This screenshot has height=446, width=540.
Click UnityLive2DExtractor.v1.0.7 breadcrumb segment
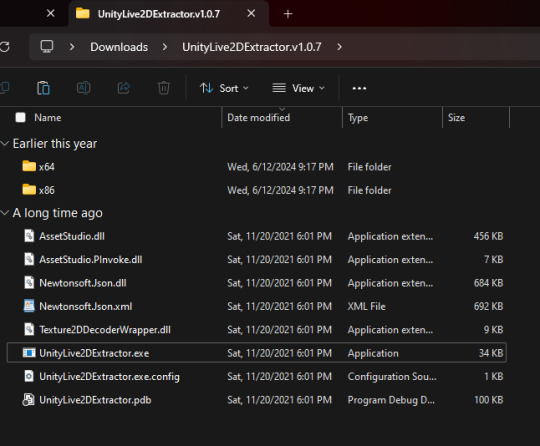(x=252, y=47)
